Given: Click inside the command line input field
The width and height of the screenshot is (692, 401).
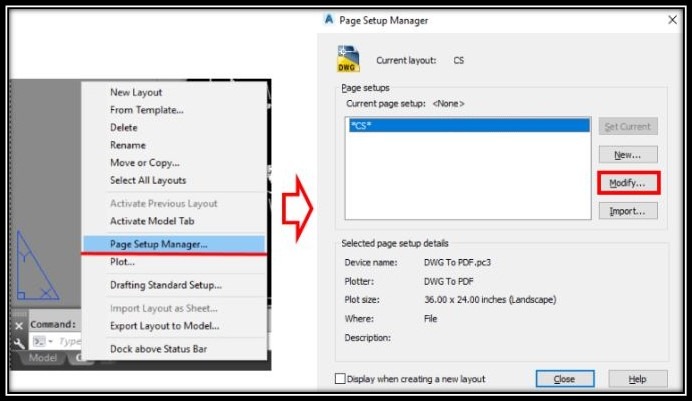Looking at the screenshot, I should [x=70, y=341].
